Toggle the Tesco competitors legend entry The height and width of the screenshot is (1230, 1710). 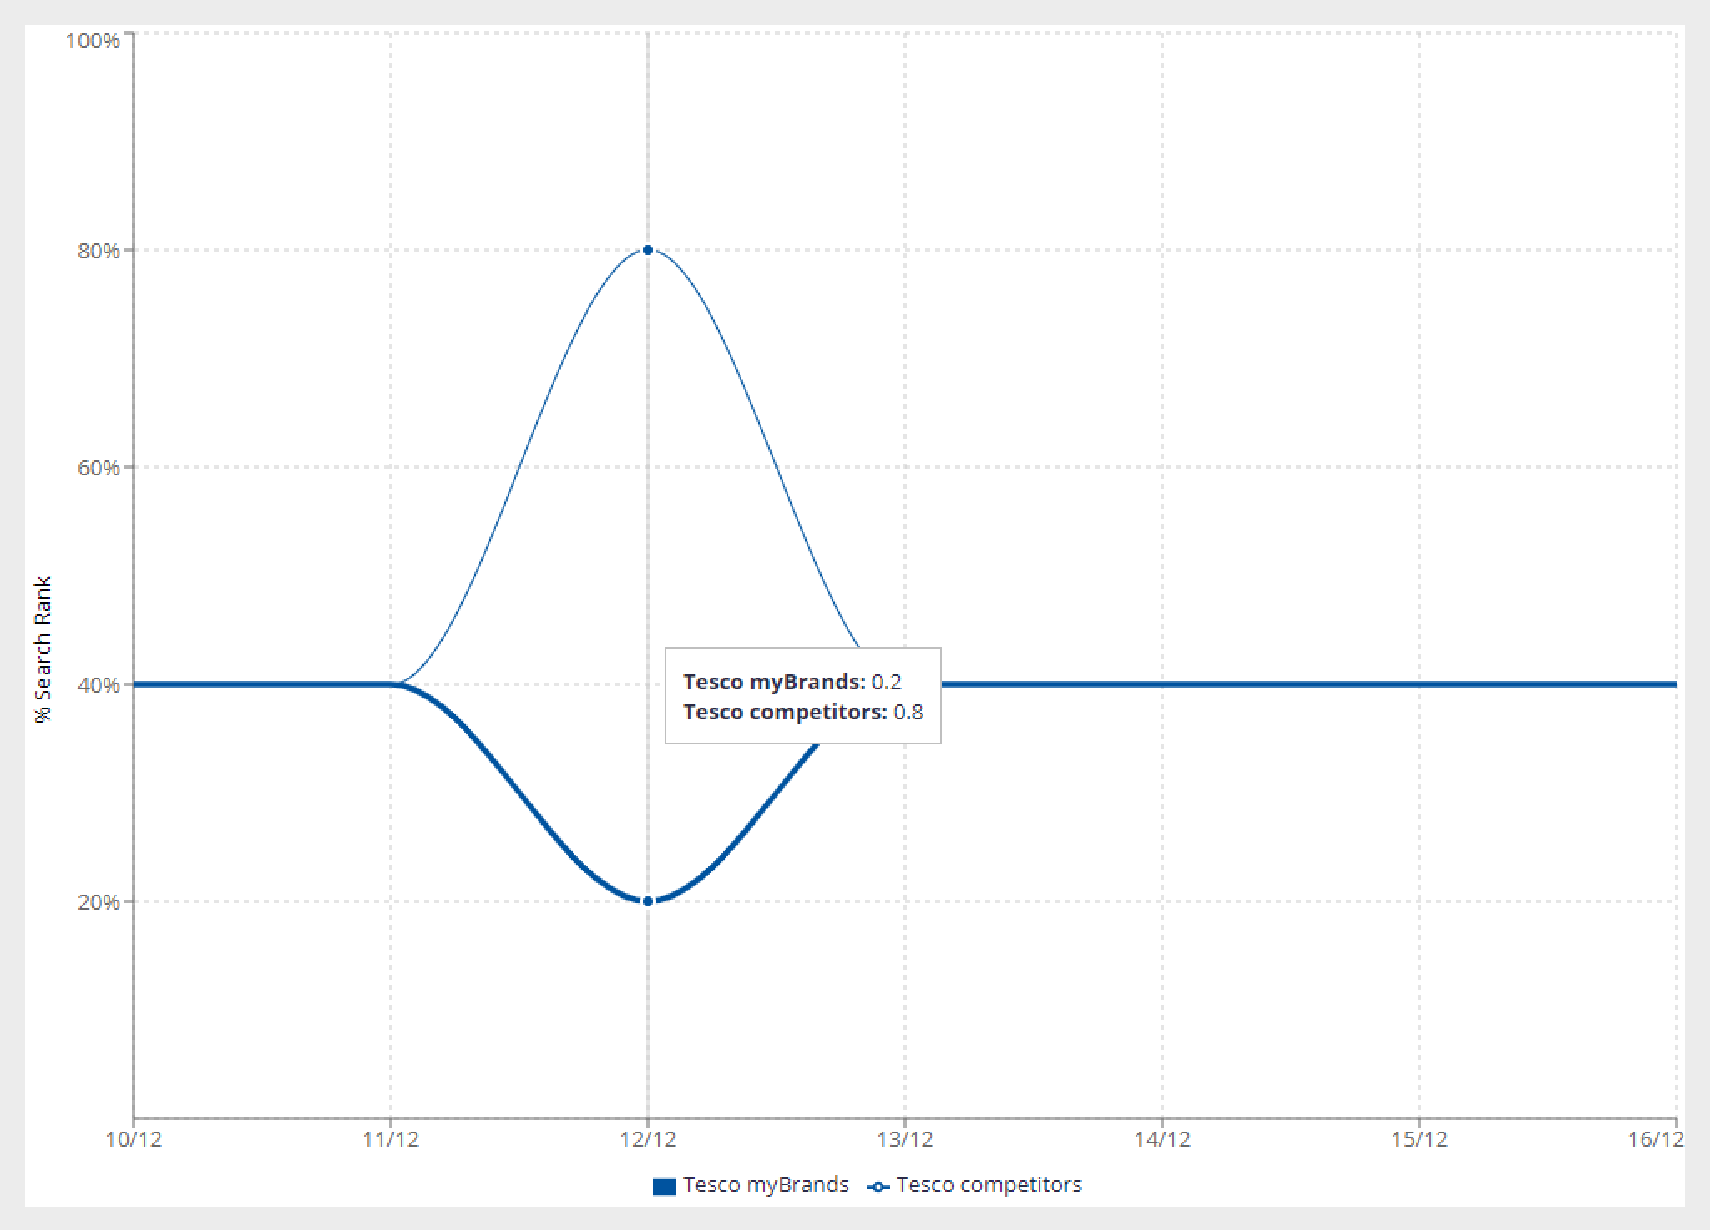click(975, 1185)
